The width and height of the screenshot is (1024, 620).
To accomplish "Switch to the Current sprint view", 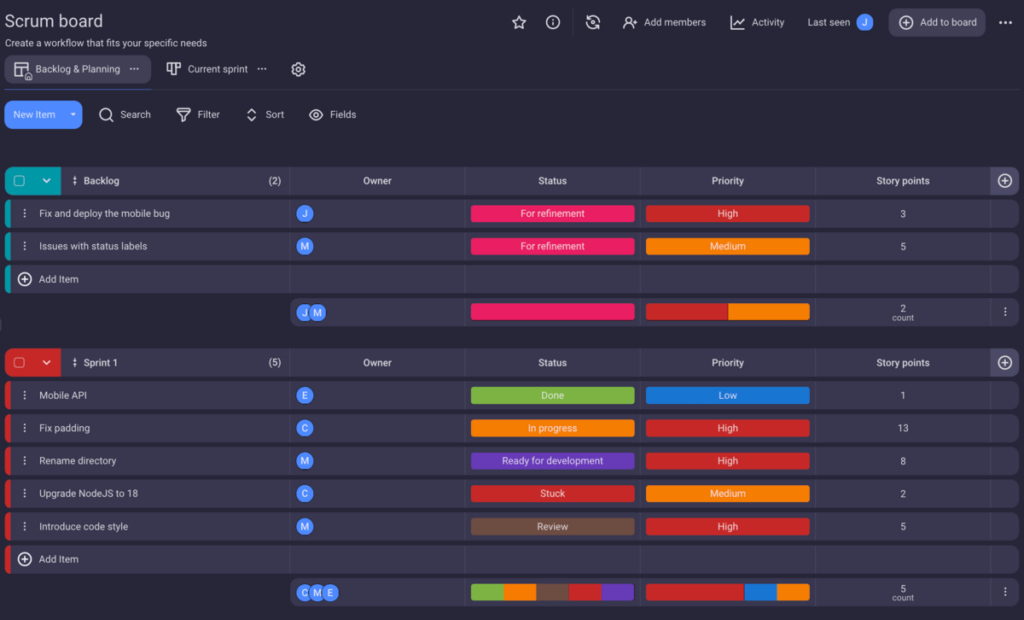I will pos(213,69).
